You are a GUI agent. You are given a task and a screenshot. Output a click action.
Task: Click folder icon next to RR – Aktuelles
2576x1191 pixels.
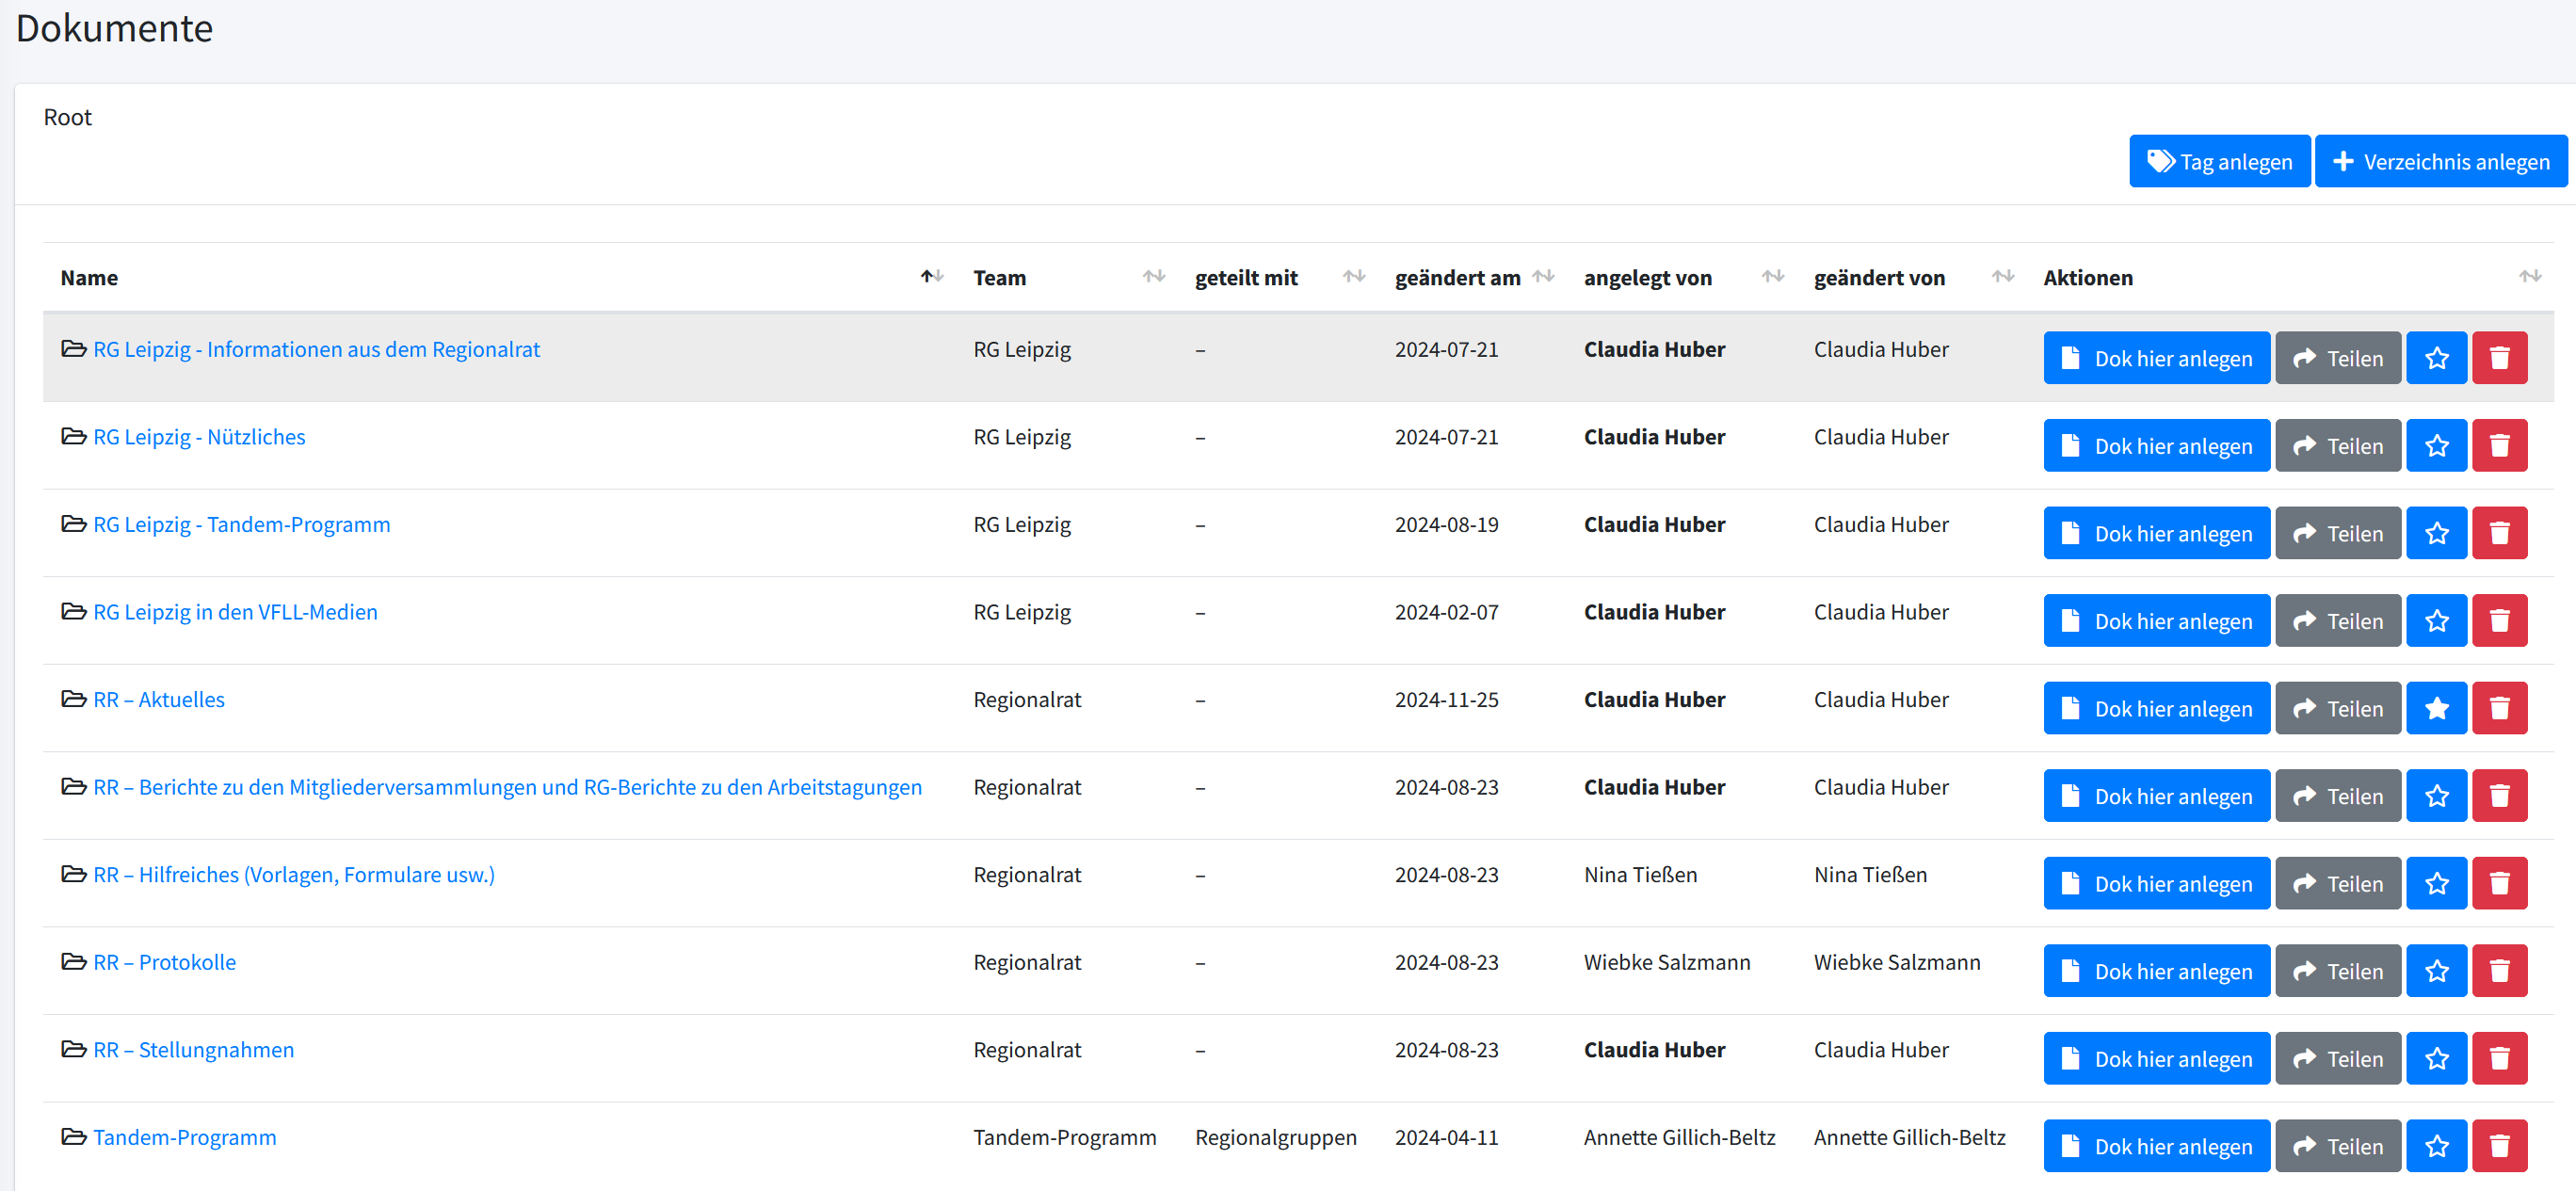click(73, 698)
